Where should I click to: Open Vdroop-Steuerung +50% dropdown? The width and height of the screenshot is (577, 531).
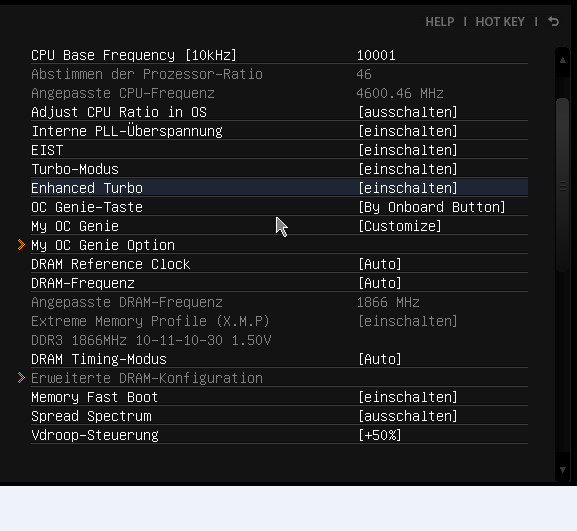tap(380, 435)
